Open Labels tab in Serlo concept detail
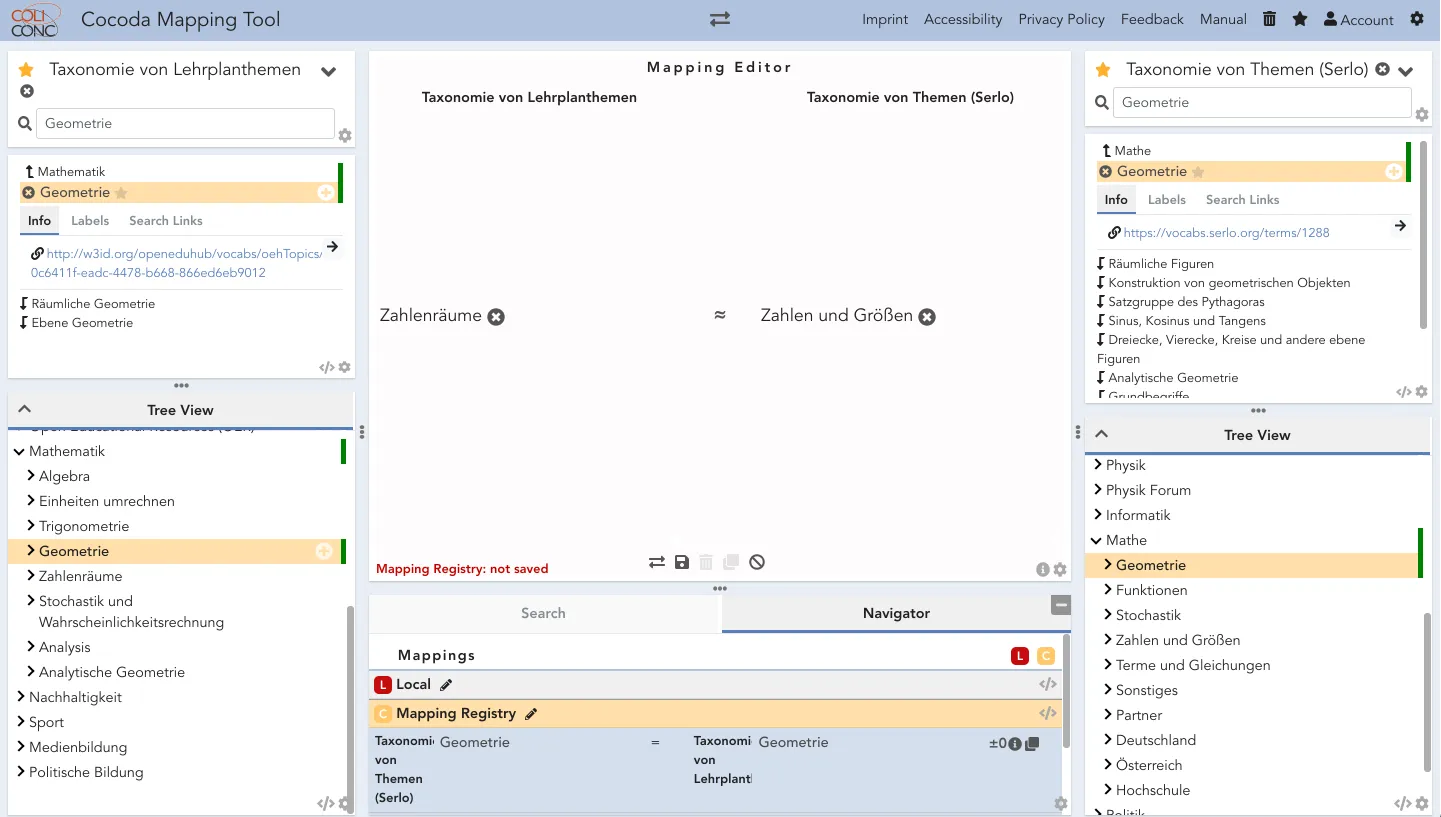The width and height of the screenshot is (1441, 817). pyautogui.click(x=1167, y=200)
